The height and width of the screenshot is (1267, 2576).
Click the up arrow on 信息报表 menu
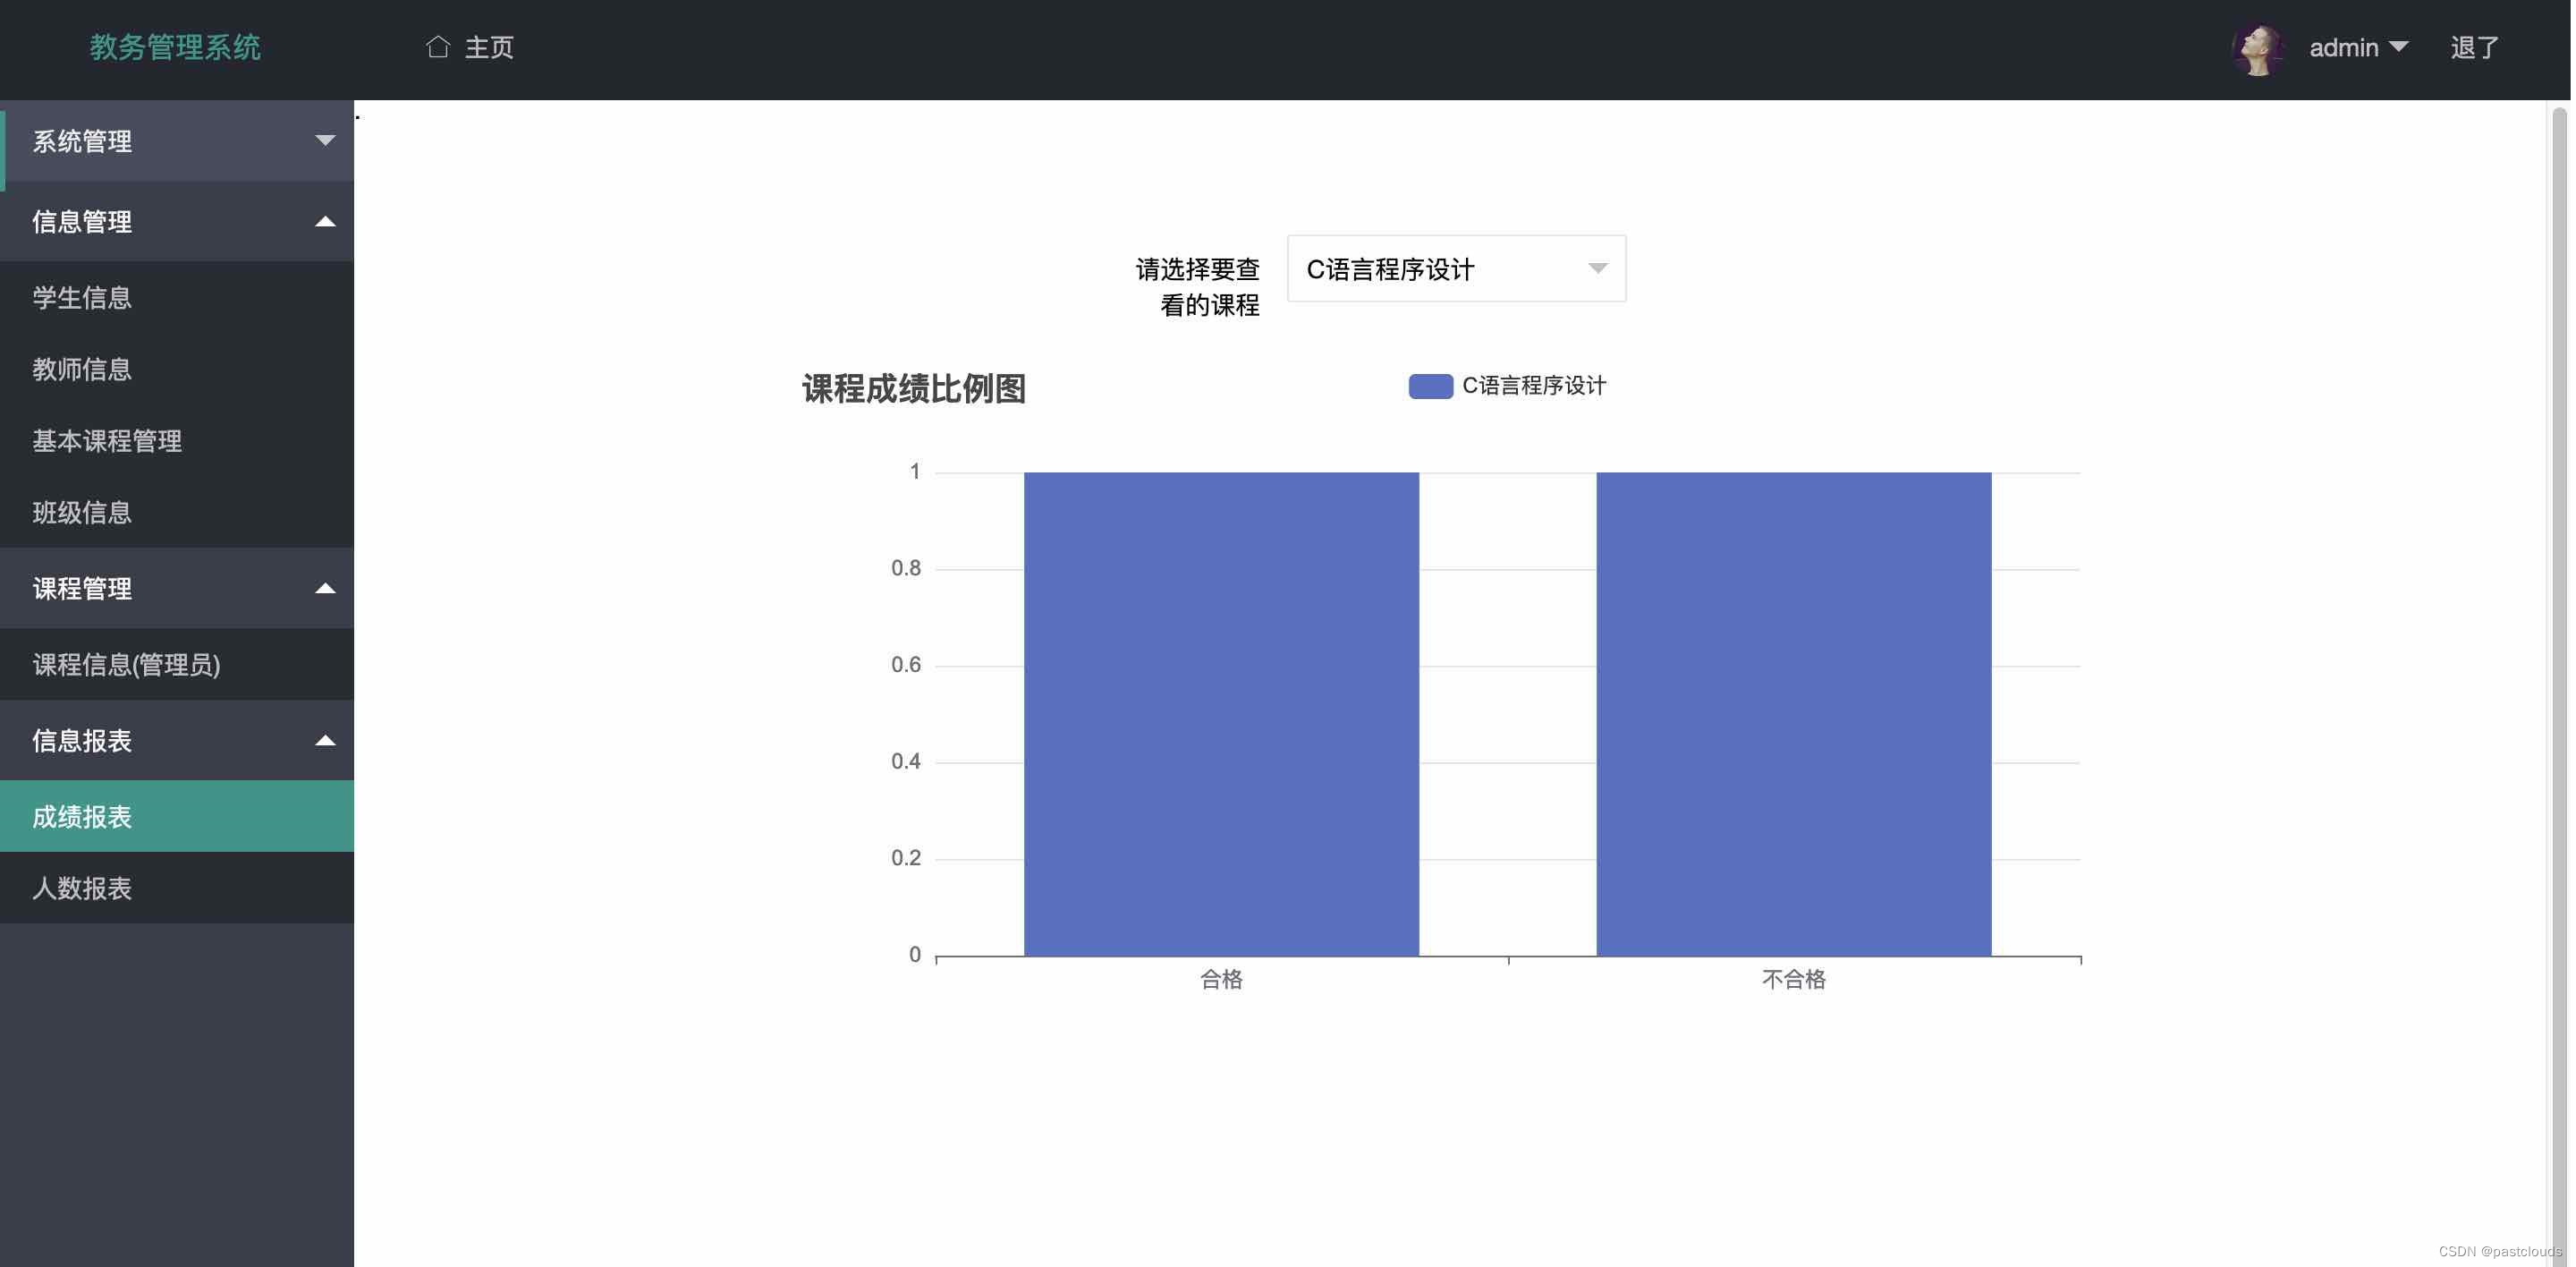[x=324, y=741]
